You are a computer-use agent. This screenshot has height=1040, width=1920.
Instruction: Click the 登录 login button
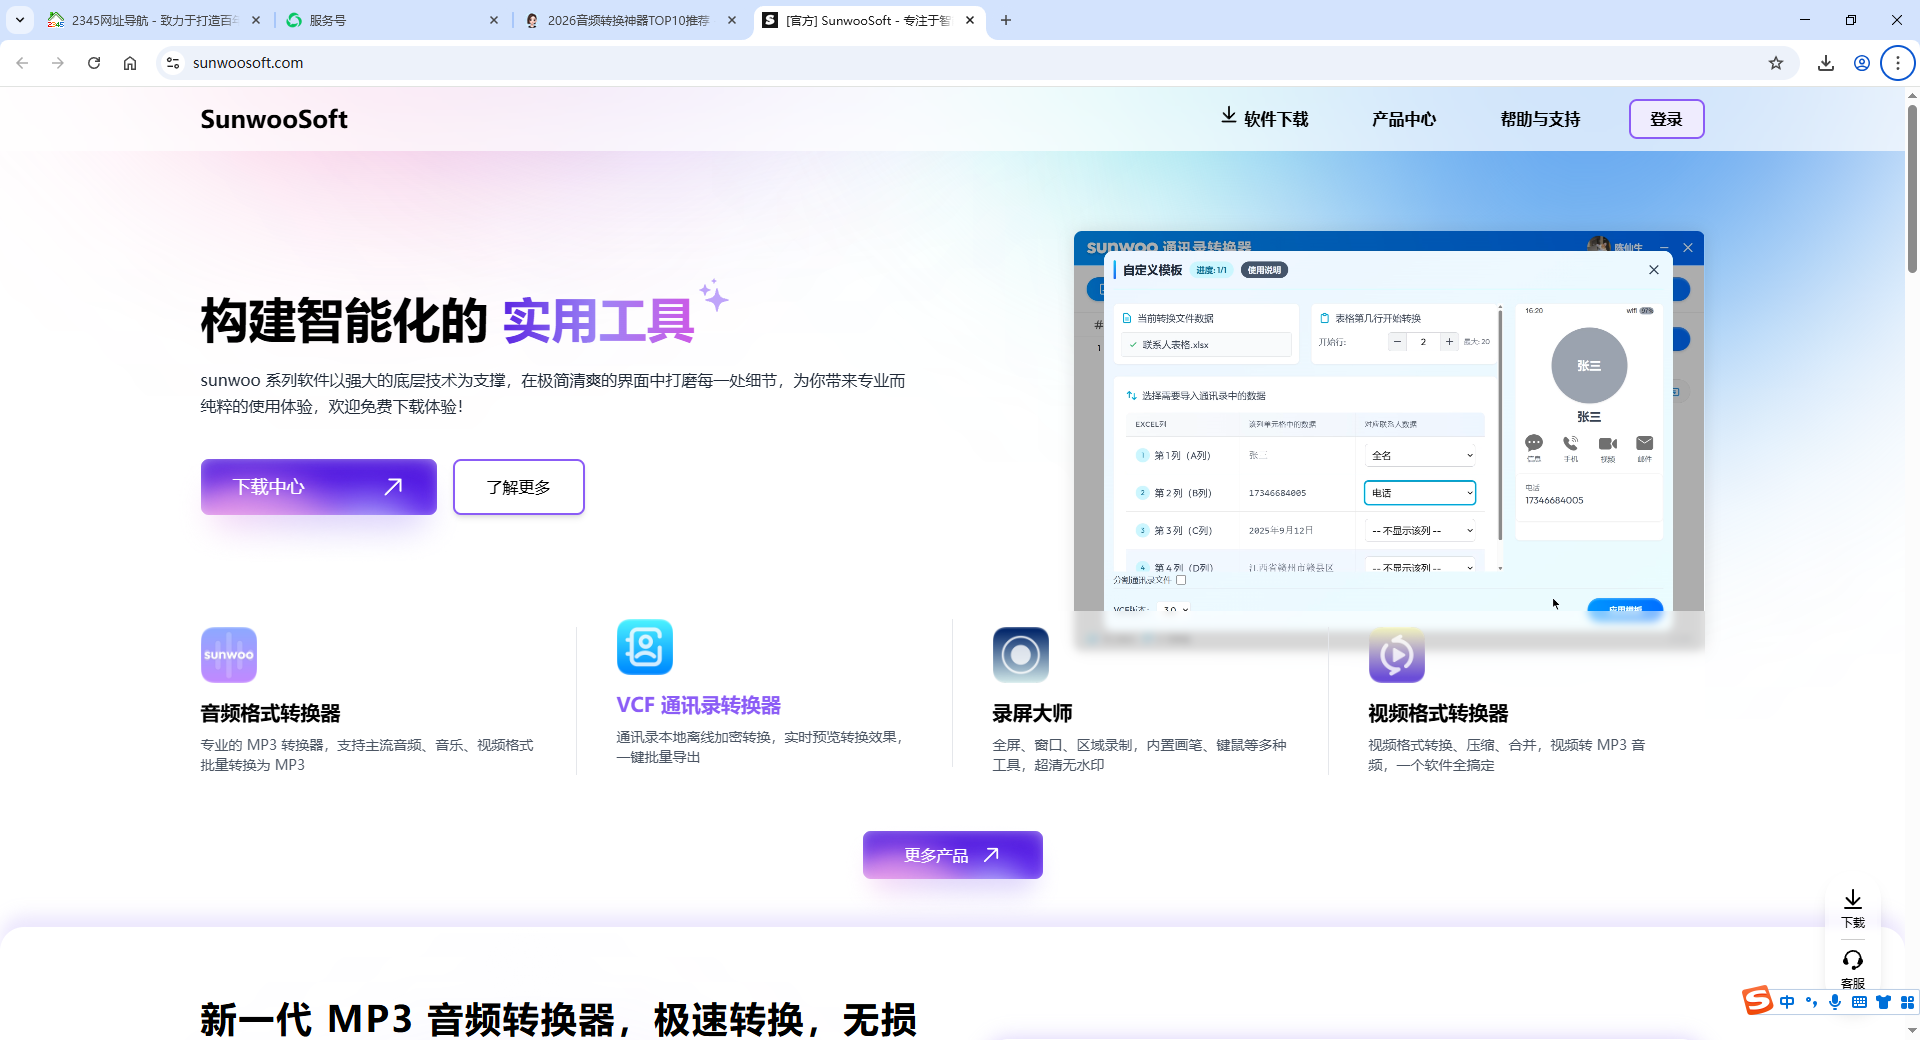click(1666, 119)
